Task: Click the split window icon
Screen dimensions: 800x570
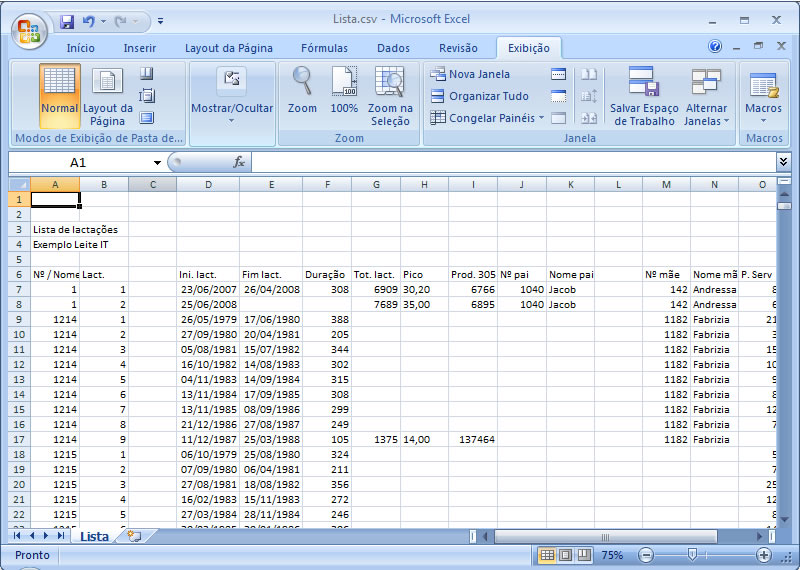Action: pyautogui.click(x=559, y=74)
